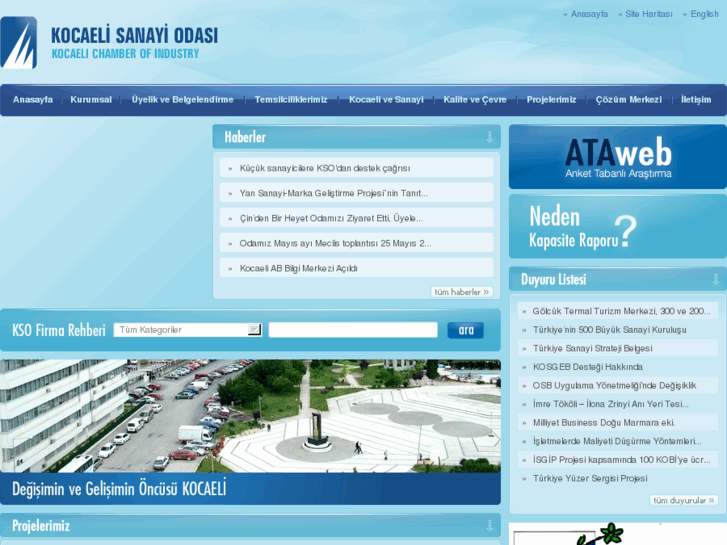Open the Kurumsal menu
The height and width of the screenshot is (545, 727).
[91, 99]
